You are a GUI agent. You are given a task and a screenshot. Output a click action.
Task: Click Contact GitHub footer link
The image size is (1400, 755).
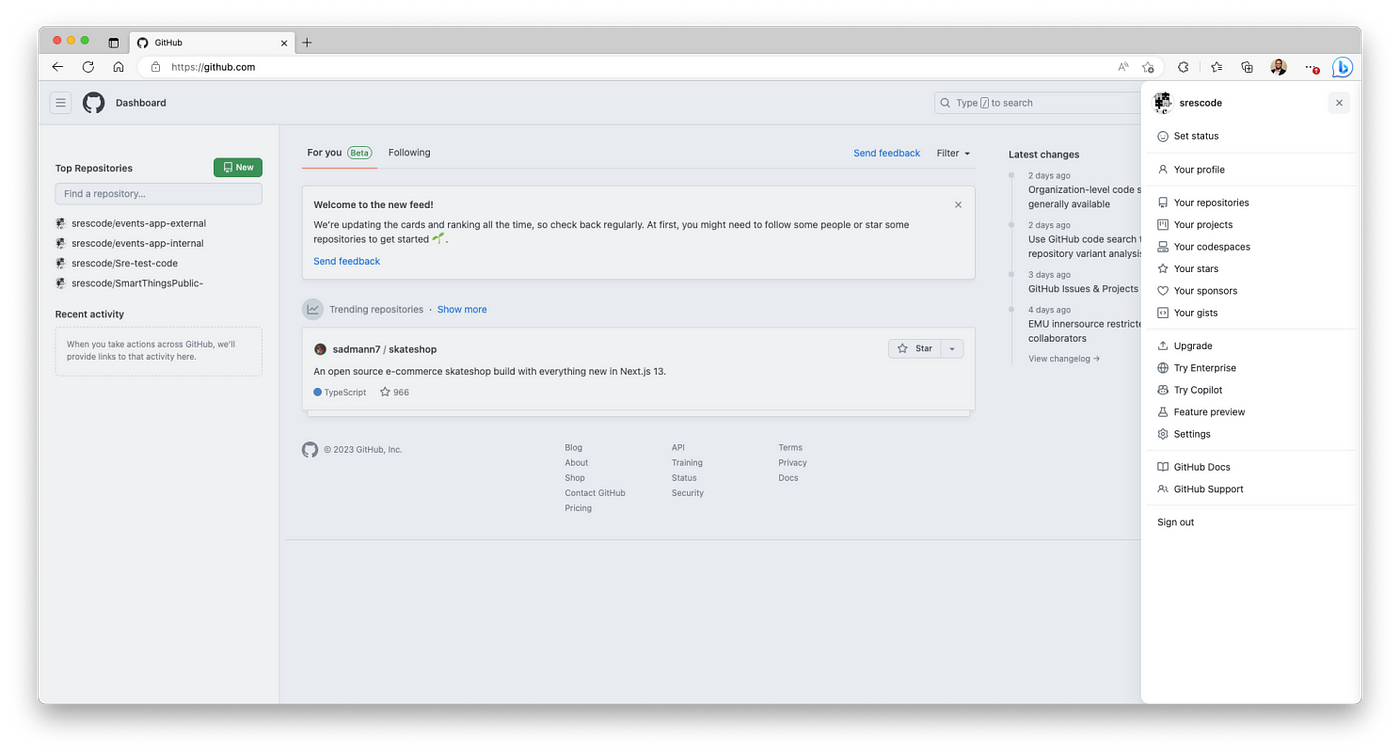tap(595, 494)
